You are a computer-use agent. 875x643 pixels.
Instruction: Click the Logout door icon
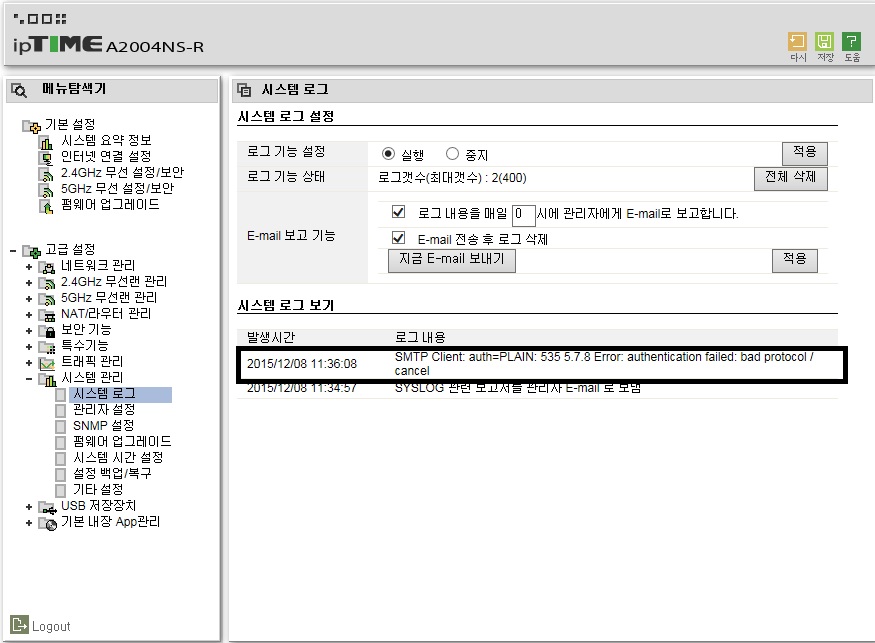point(19,624)
